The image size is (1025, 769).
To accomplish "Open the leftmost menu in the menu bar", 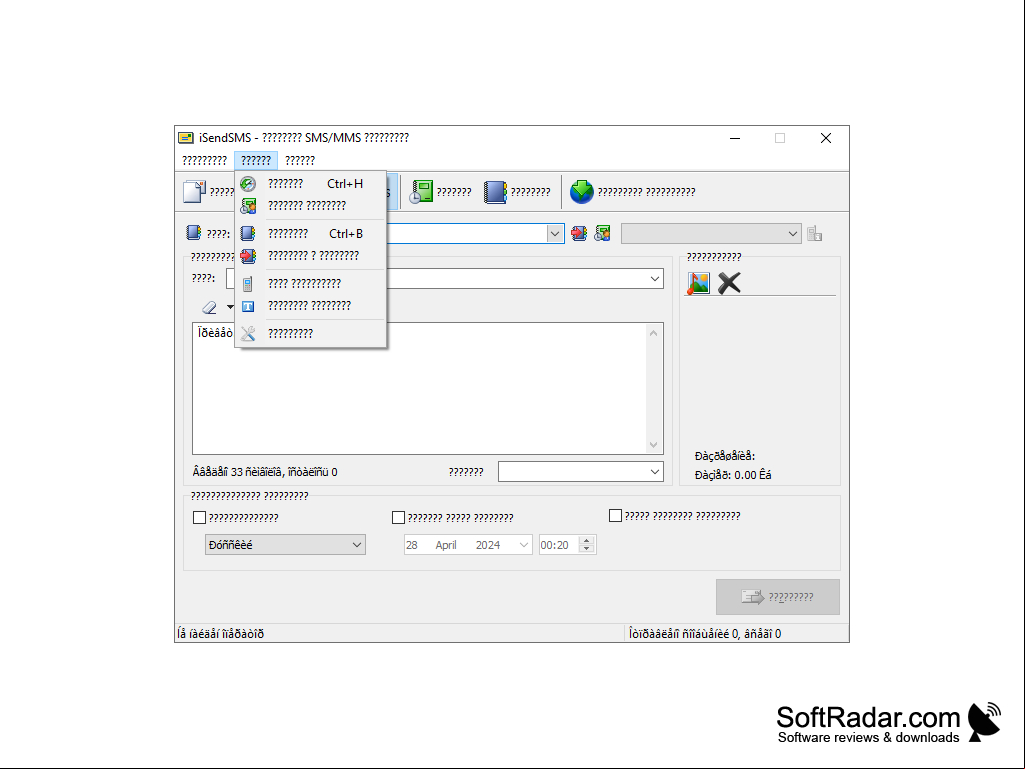I will point(205,160).
